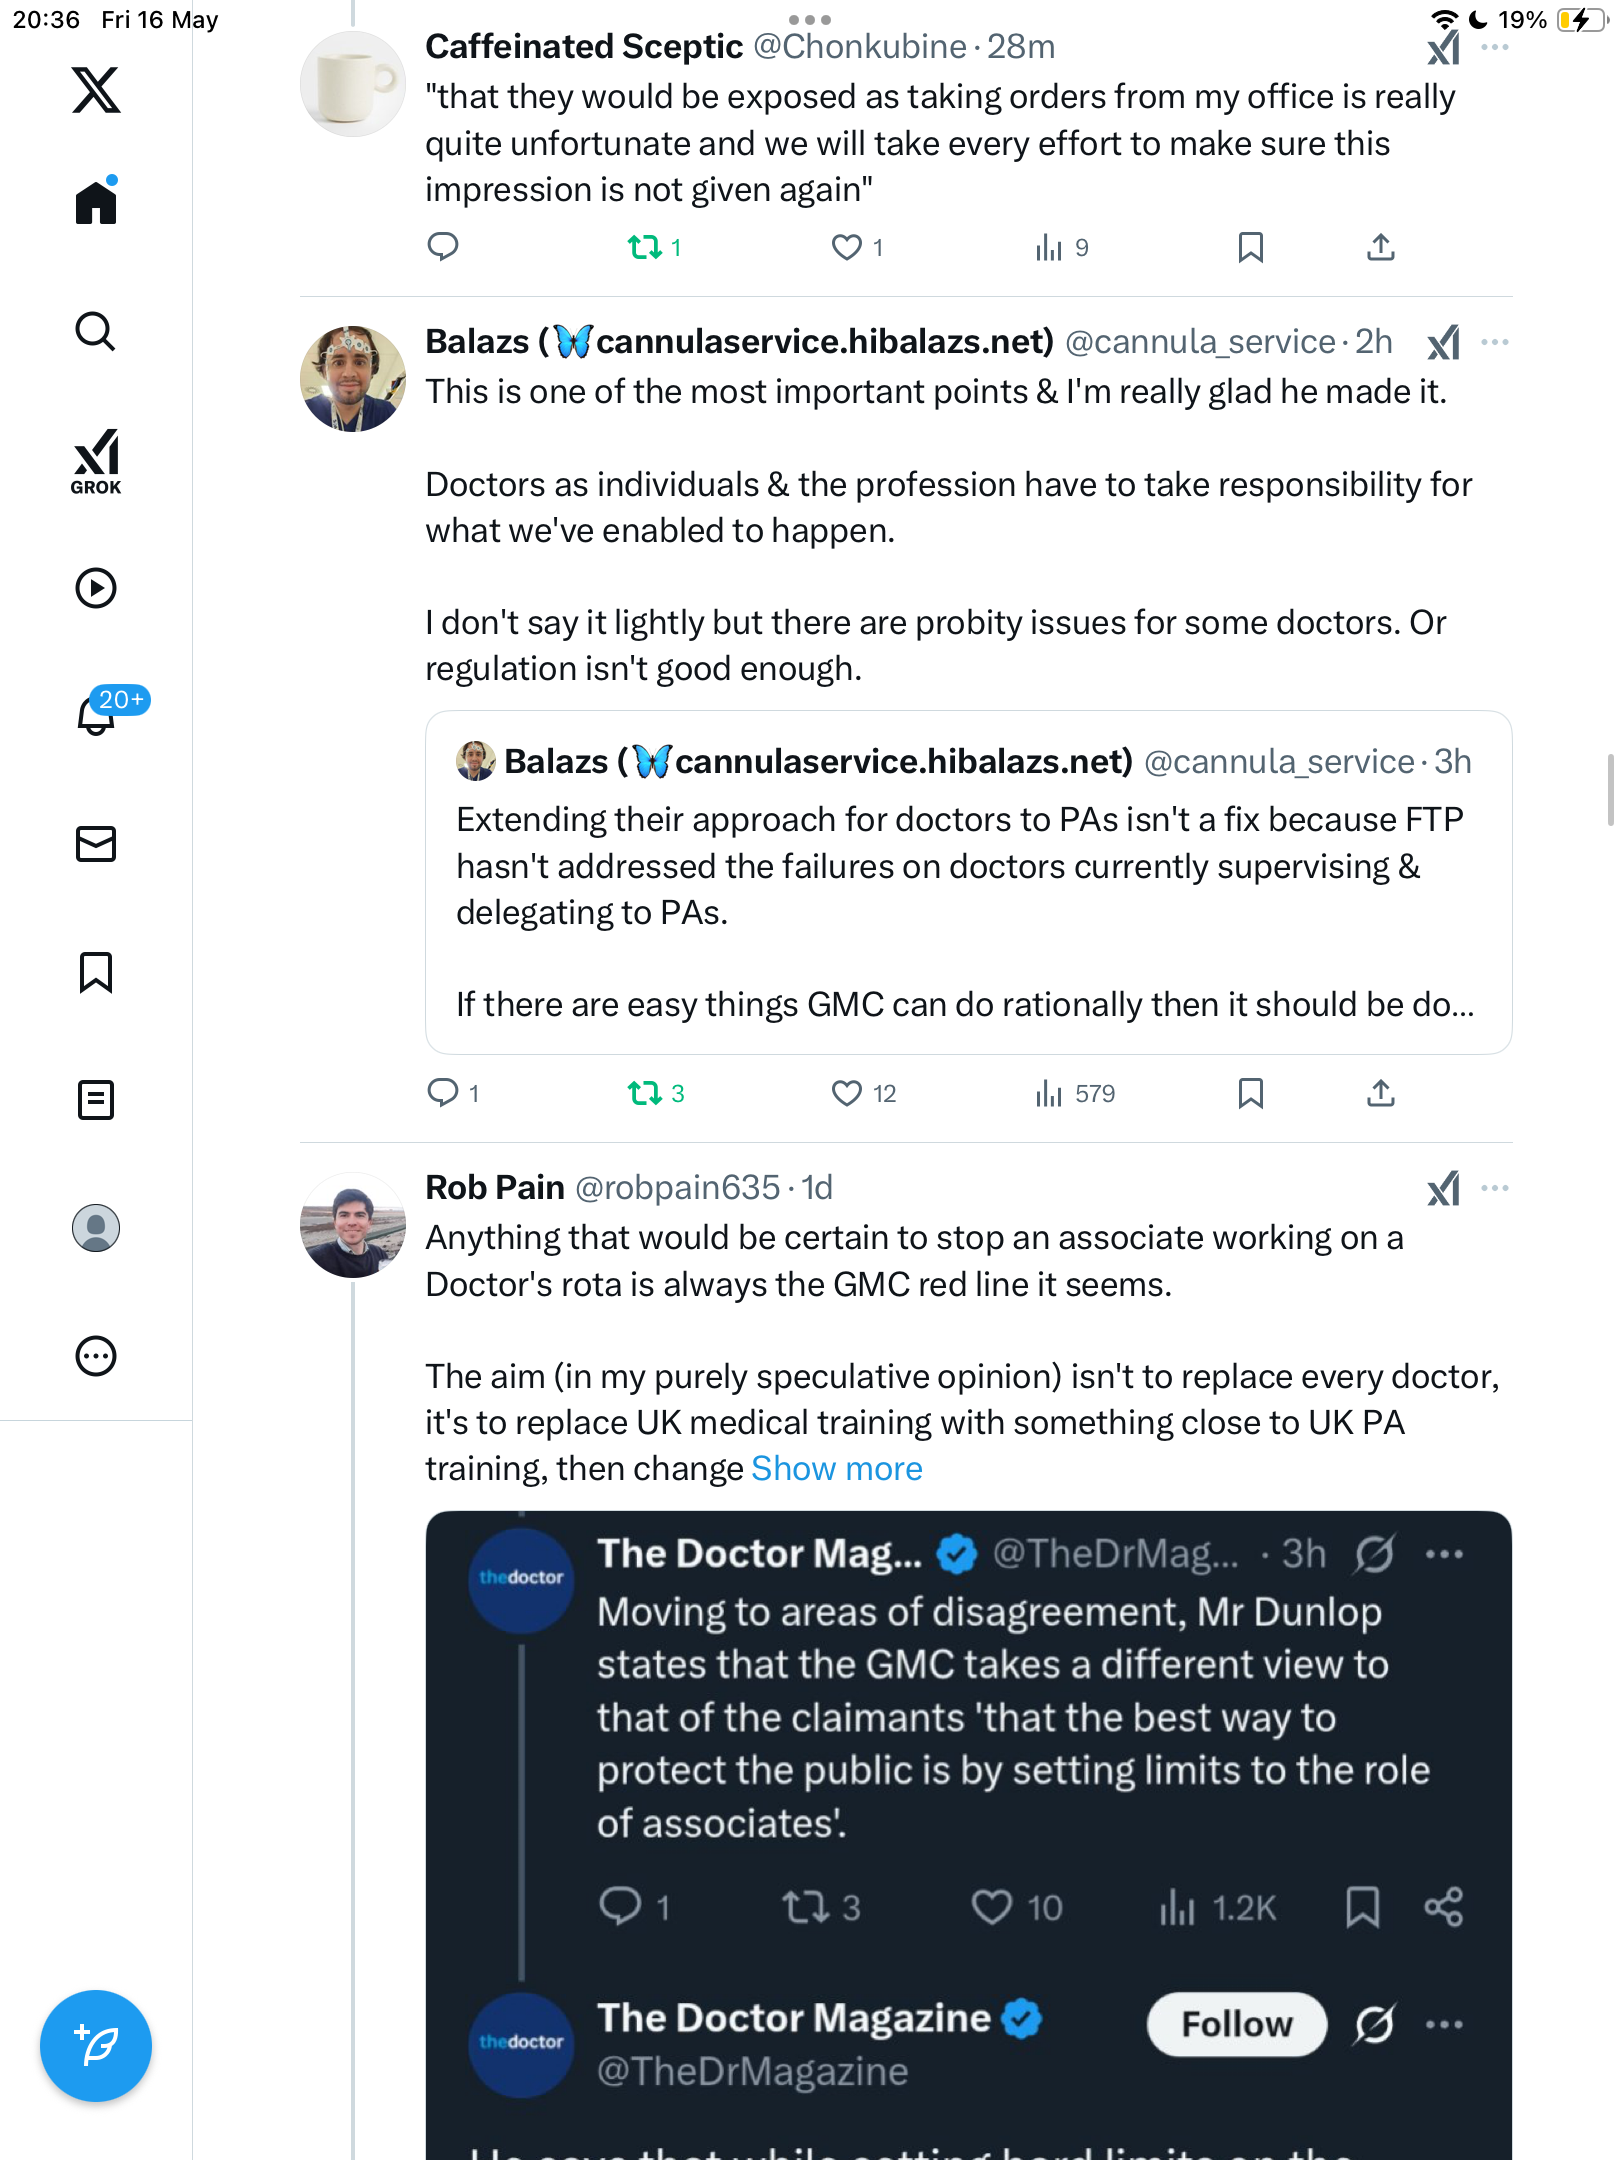
Task: Like Balazs's post with 12 likes
Action: [x=864, y=1093]
